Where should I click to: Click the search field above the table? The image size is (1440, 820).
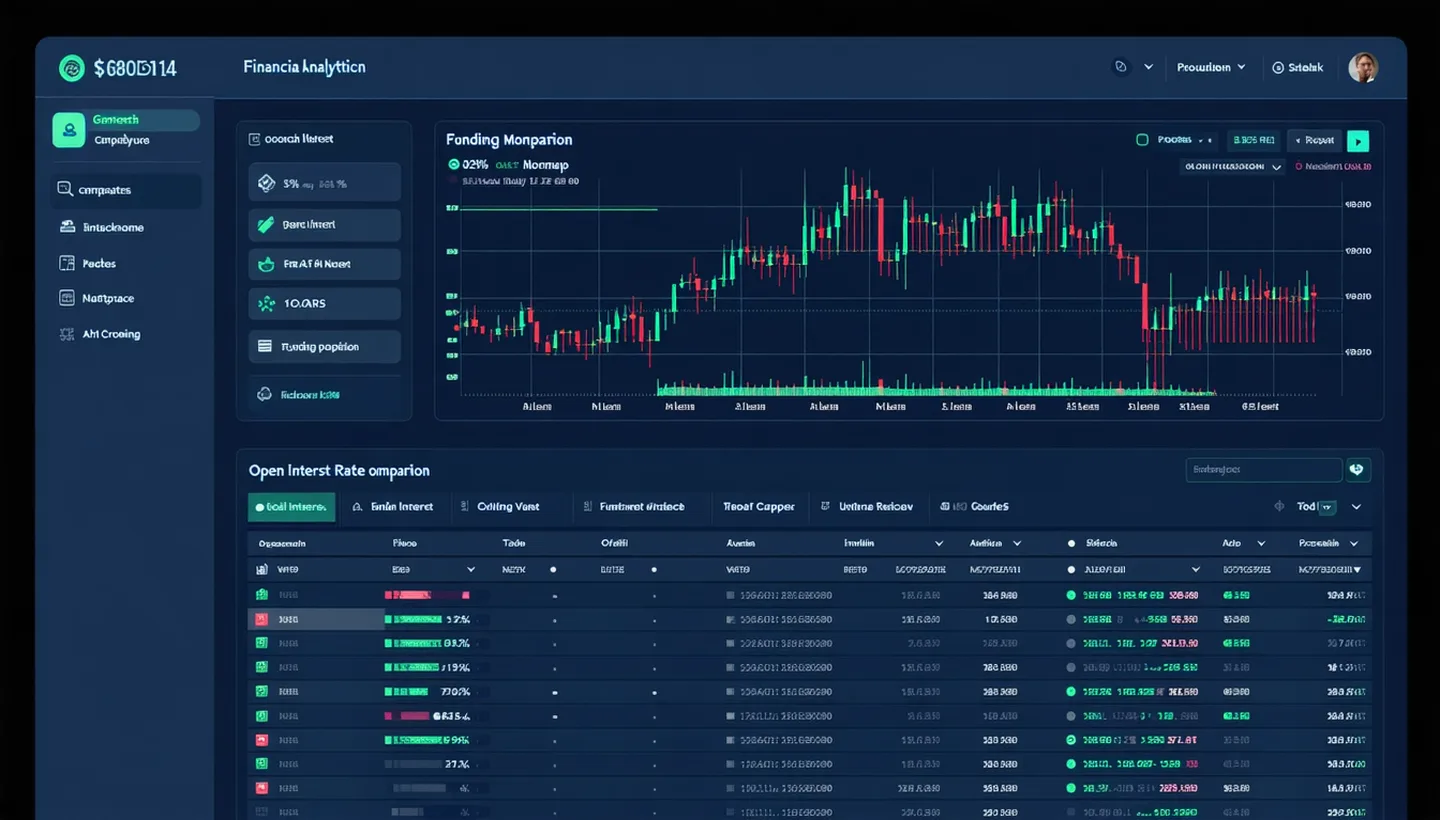coord(1264,469)
